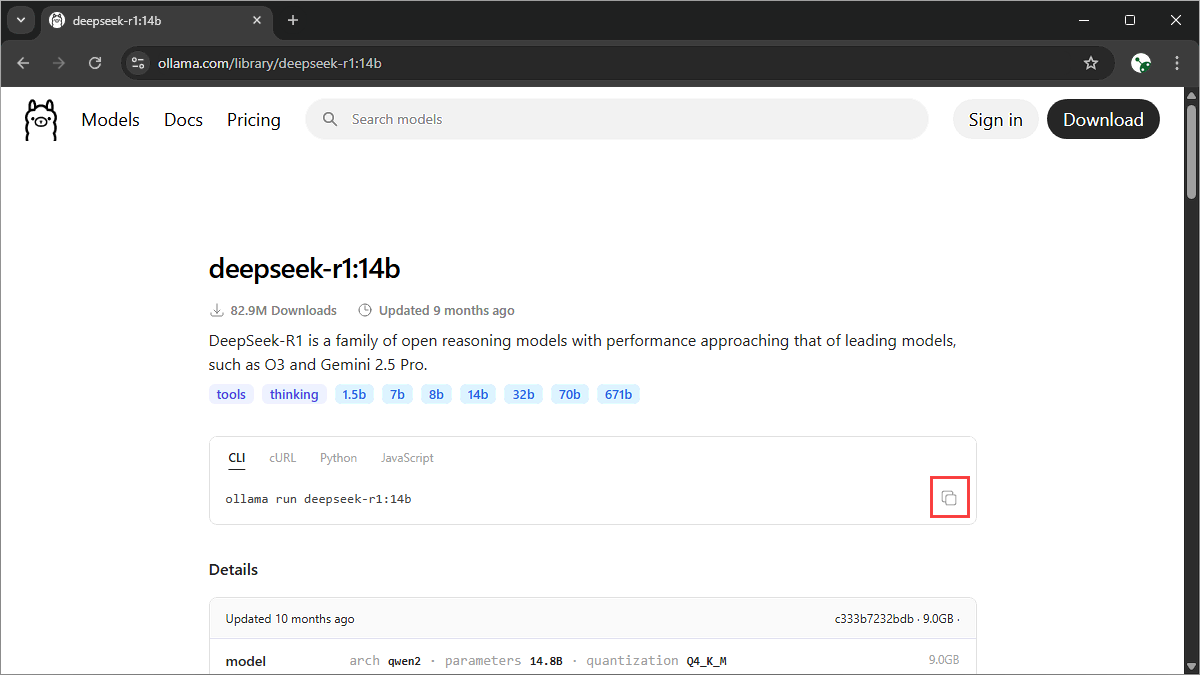The image size is (1200, 675).
Task: Open the tab search dropdown arrow
Action: [20, 20]
